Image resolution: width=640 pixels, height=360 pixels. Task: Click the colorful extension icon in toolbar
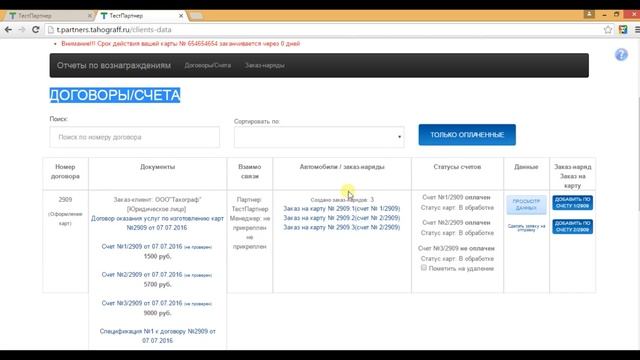(623, 30)
